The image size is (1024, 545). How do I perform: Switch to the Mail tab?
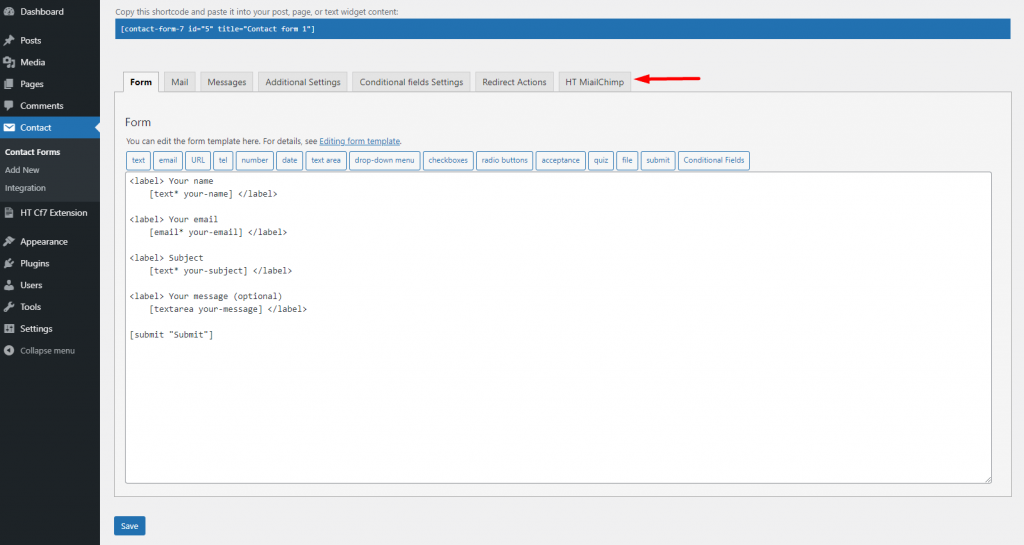(179, 82)
